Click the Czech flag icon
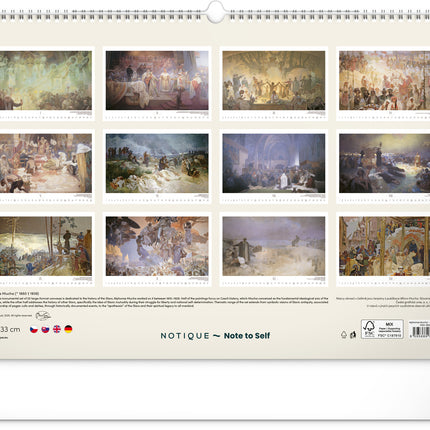 (x=34, y=329)
